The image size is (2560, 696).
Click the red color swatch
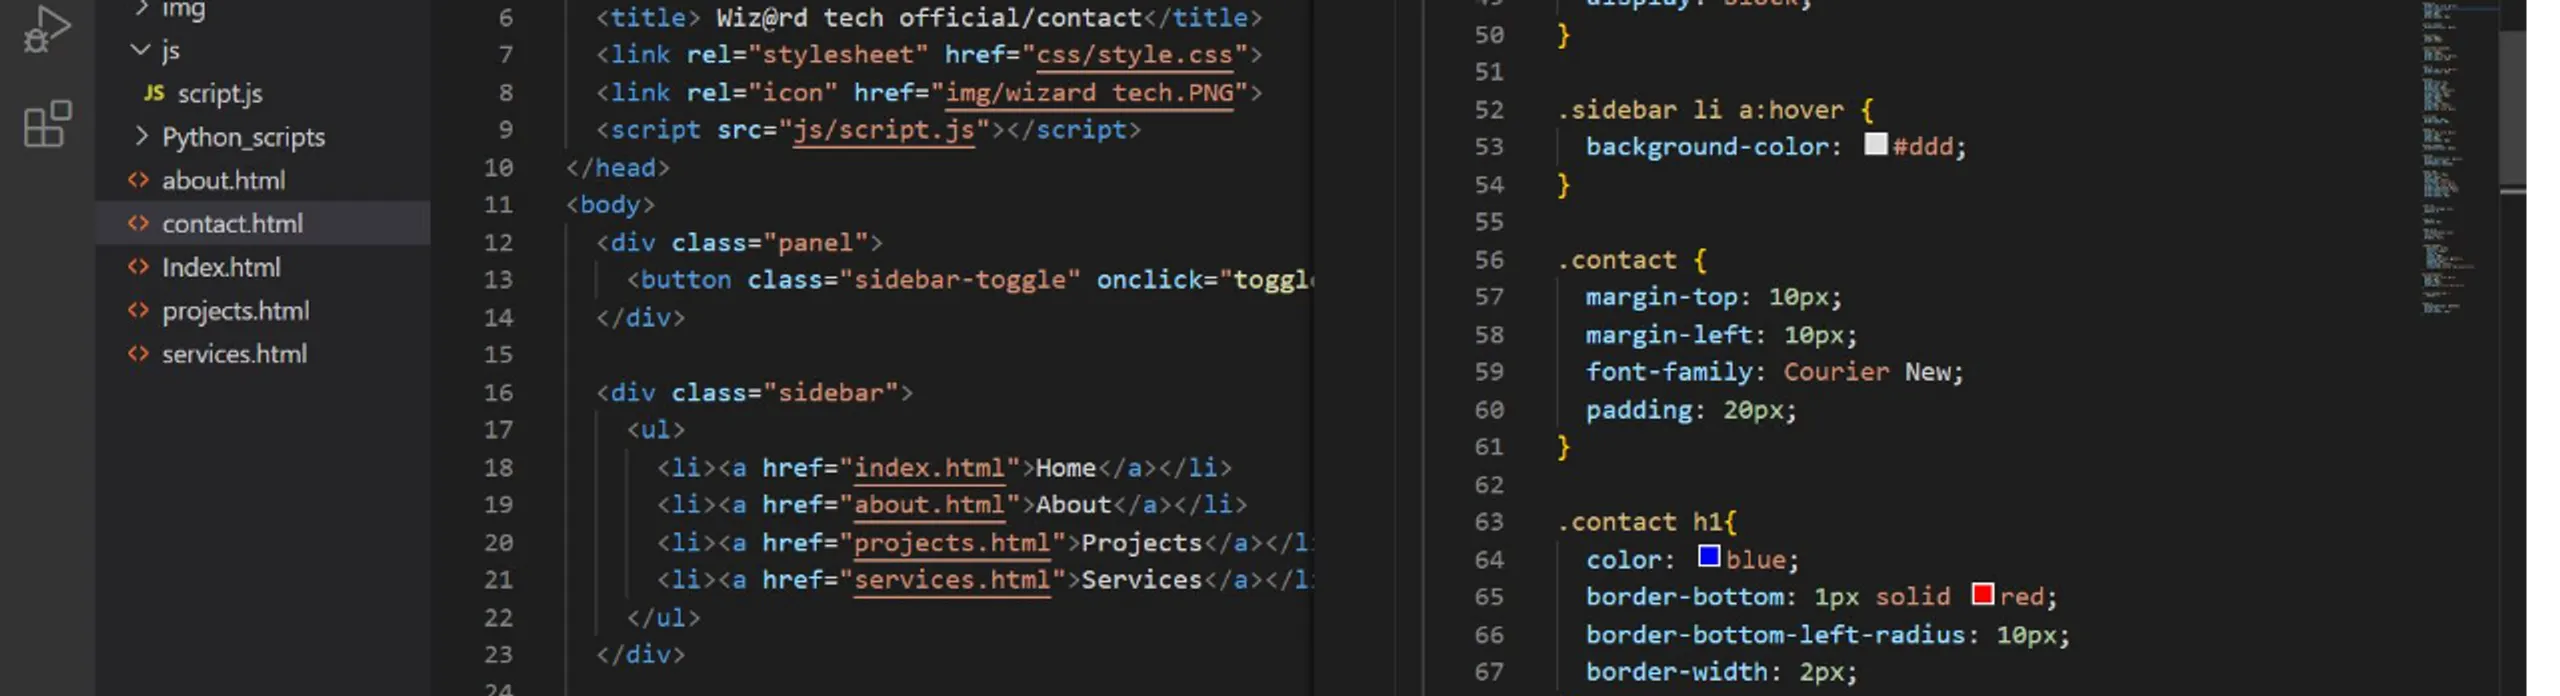tap(1982, 595)
